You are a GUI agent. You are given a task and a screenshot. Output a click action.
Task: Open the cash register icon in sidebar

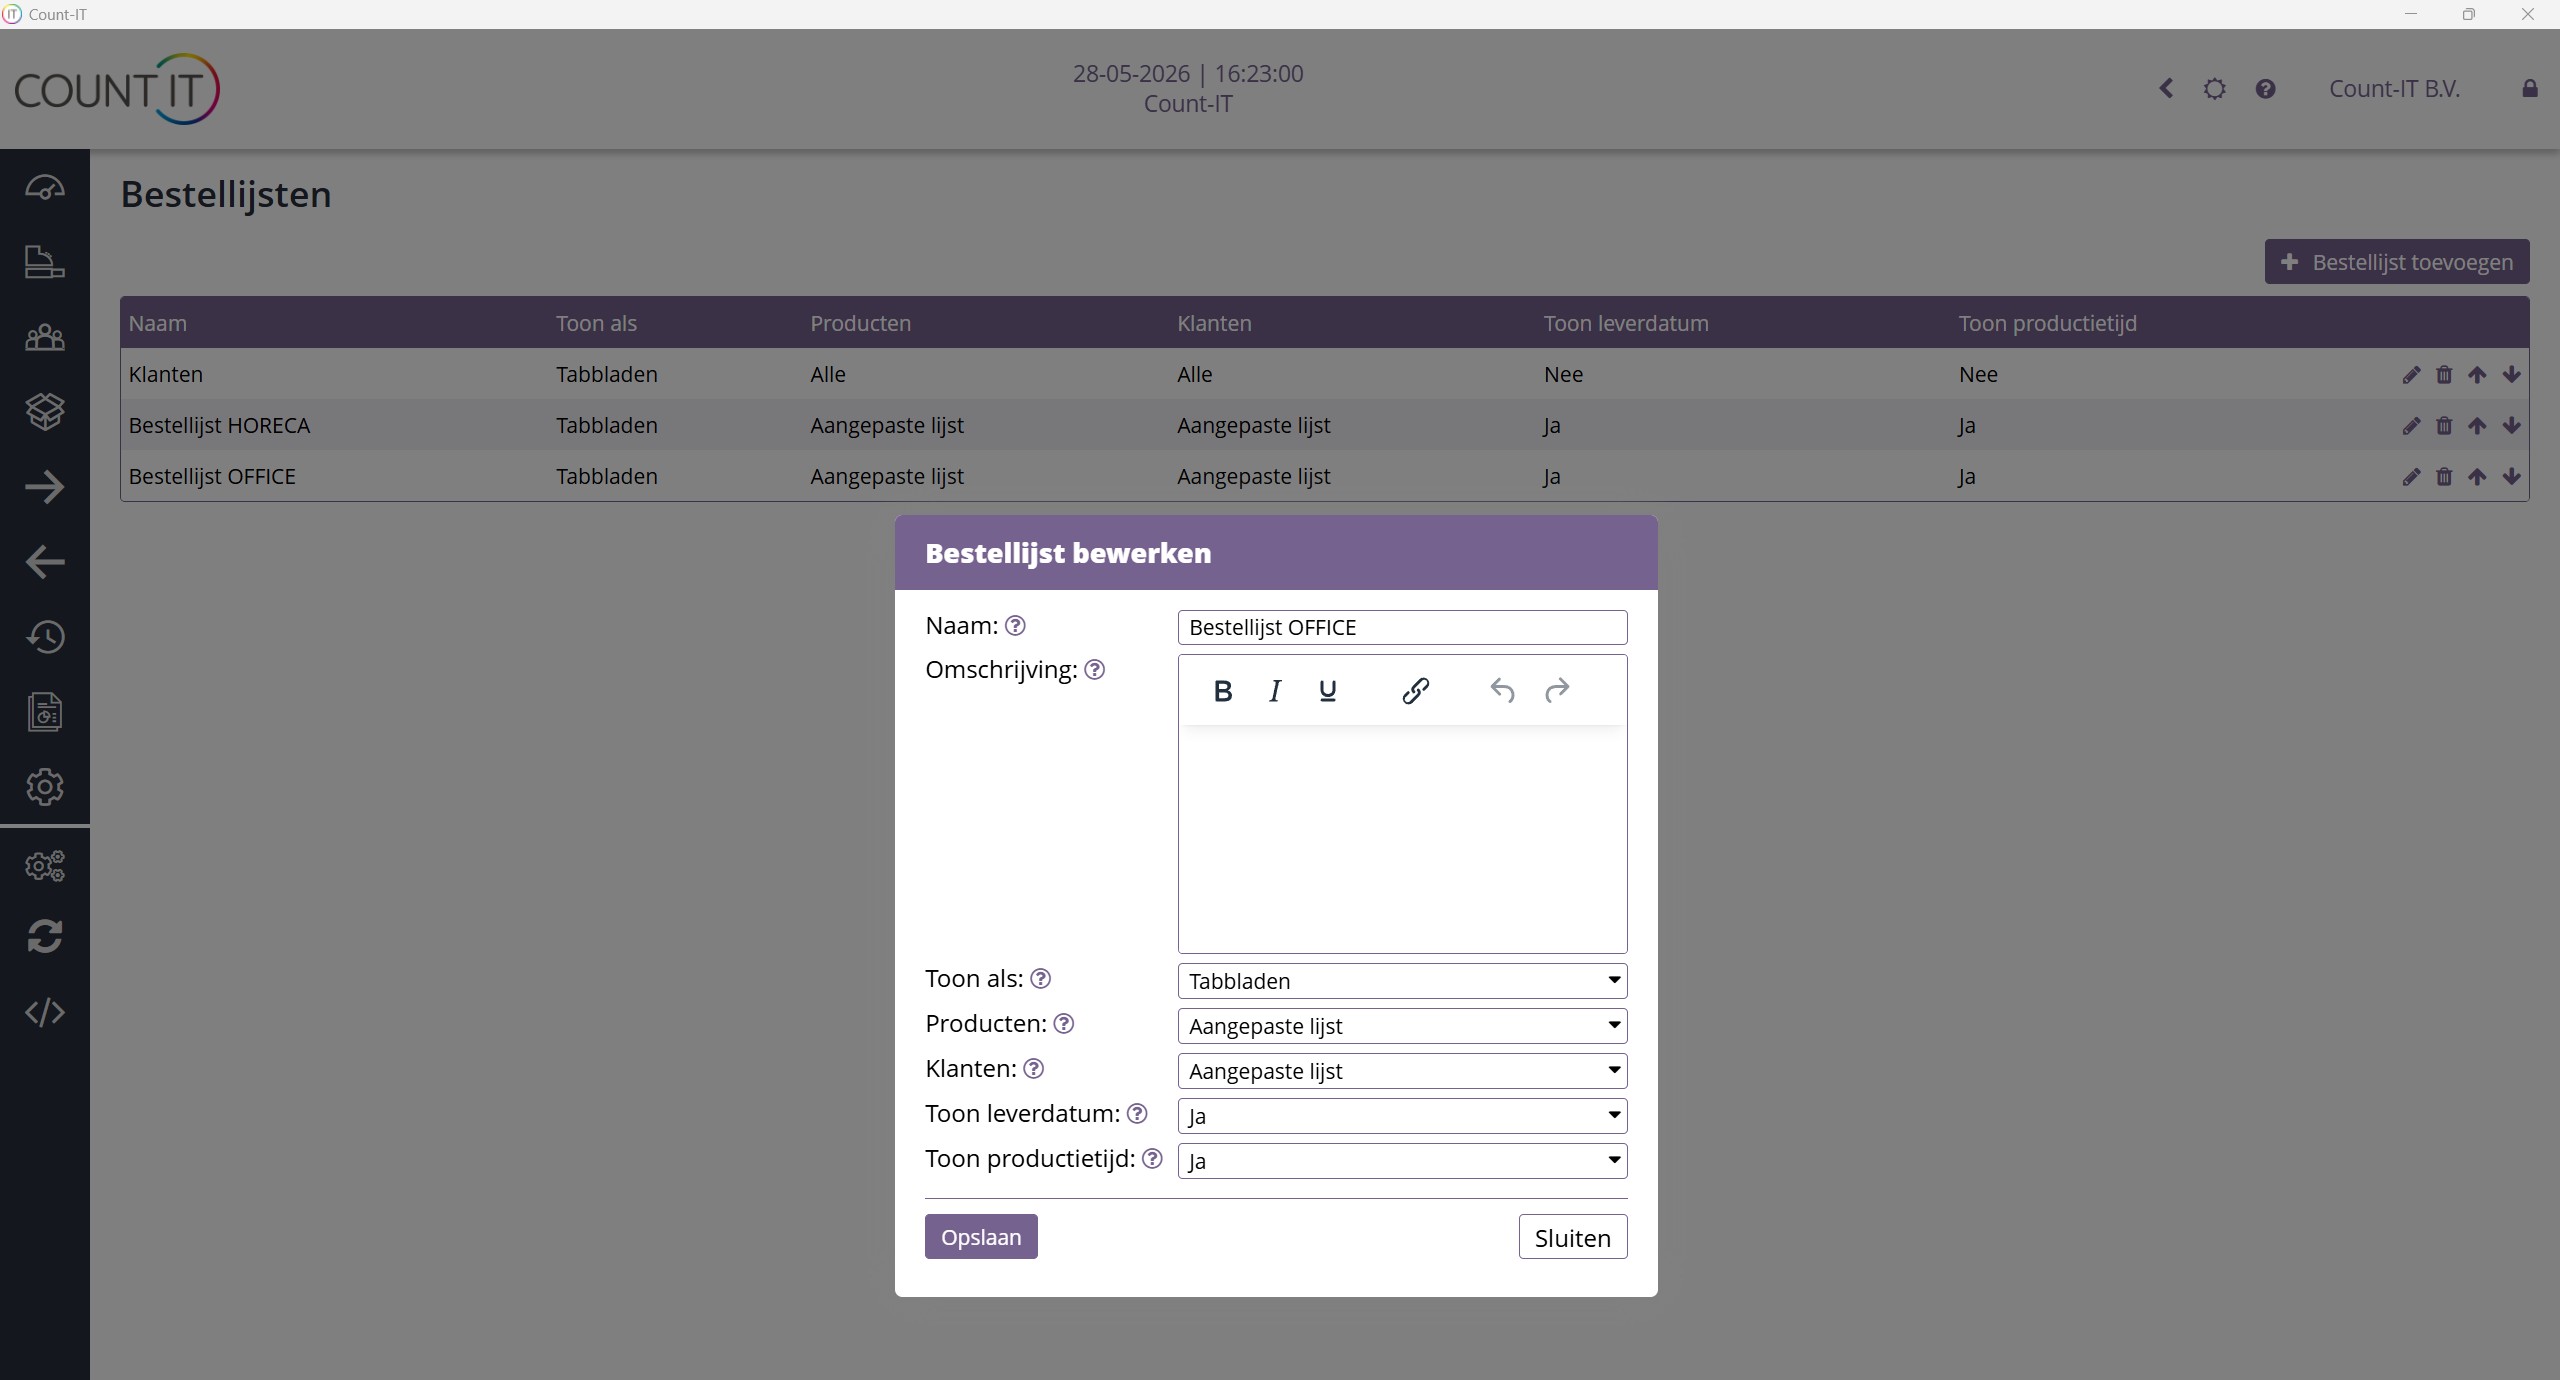click(x=45, y=262)
